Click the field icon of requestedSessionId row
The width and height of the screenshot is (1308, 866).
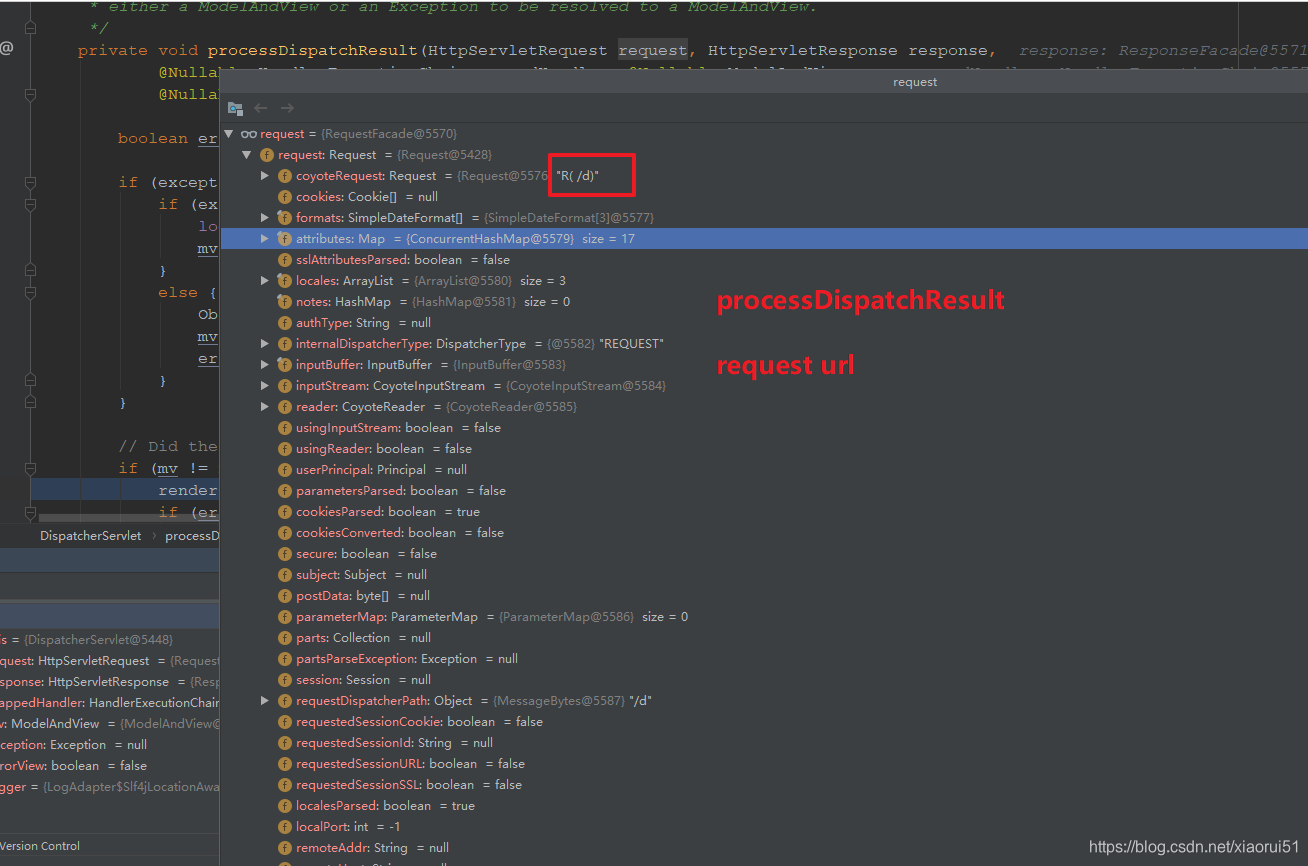(285, 743)
